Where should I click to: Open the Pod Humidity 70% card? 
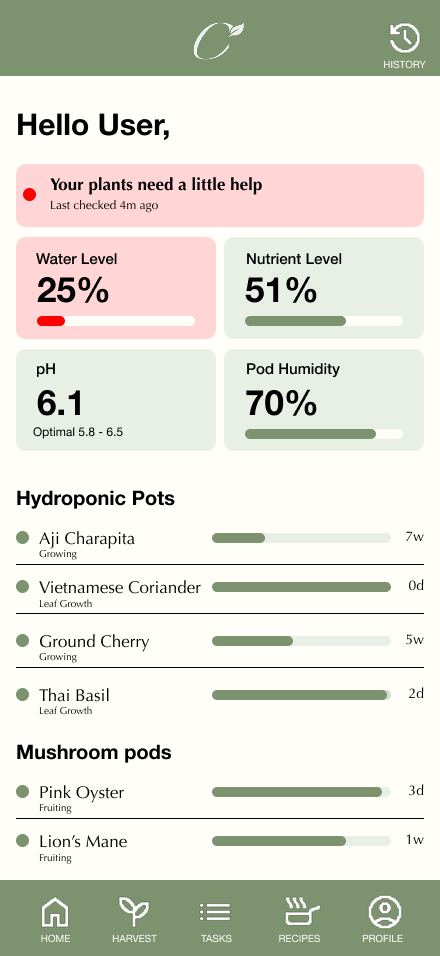(x=324, y=400)
